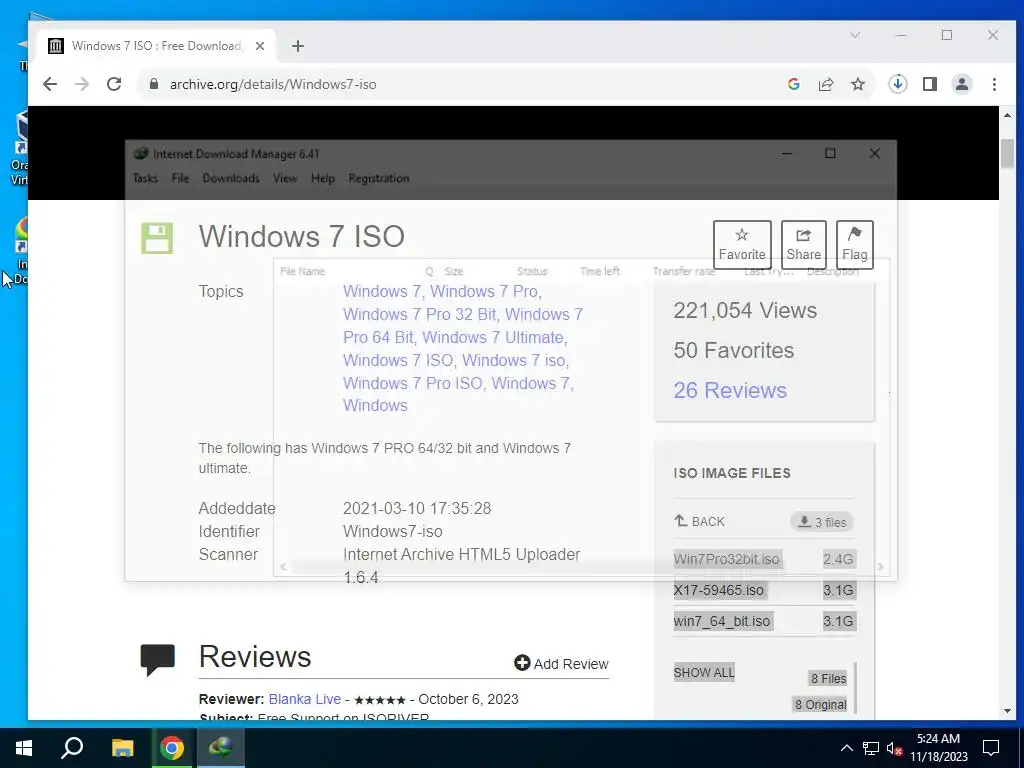1024x768 pixels.
Task: Click the Q column header in IDM
Action: tap(429, 272)
